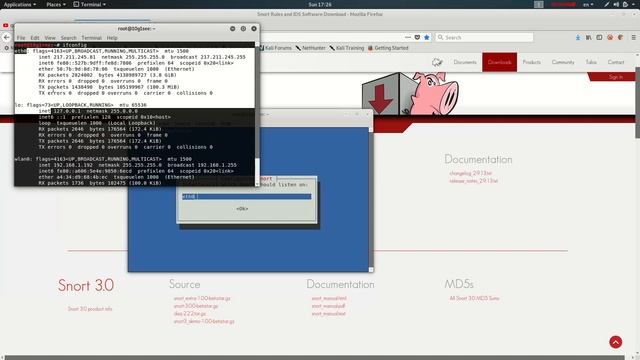Click the volume speaker icon in system tray
640x360 pixels.
[x=616, y=4]
